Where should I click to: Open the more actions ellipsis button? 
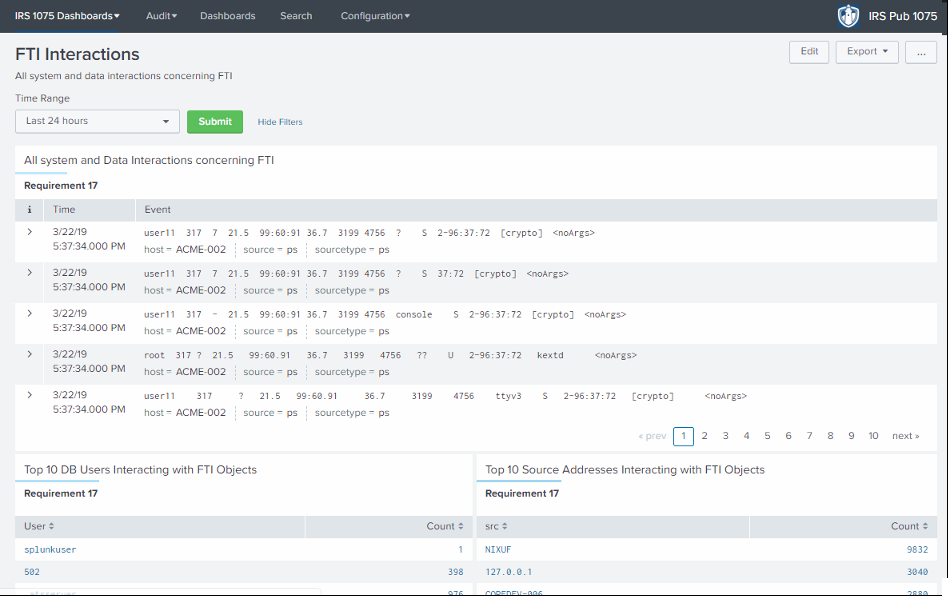click(921, 52)
